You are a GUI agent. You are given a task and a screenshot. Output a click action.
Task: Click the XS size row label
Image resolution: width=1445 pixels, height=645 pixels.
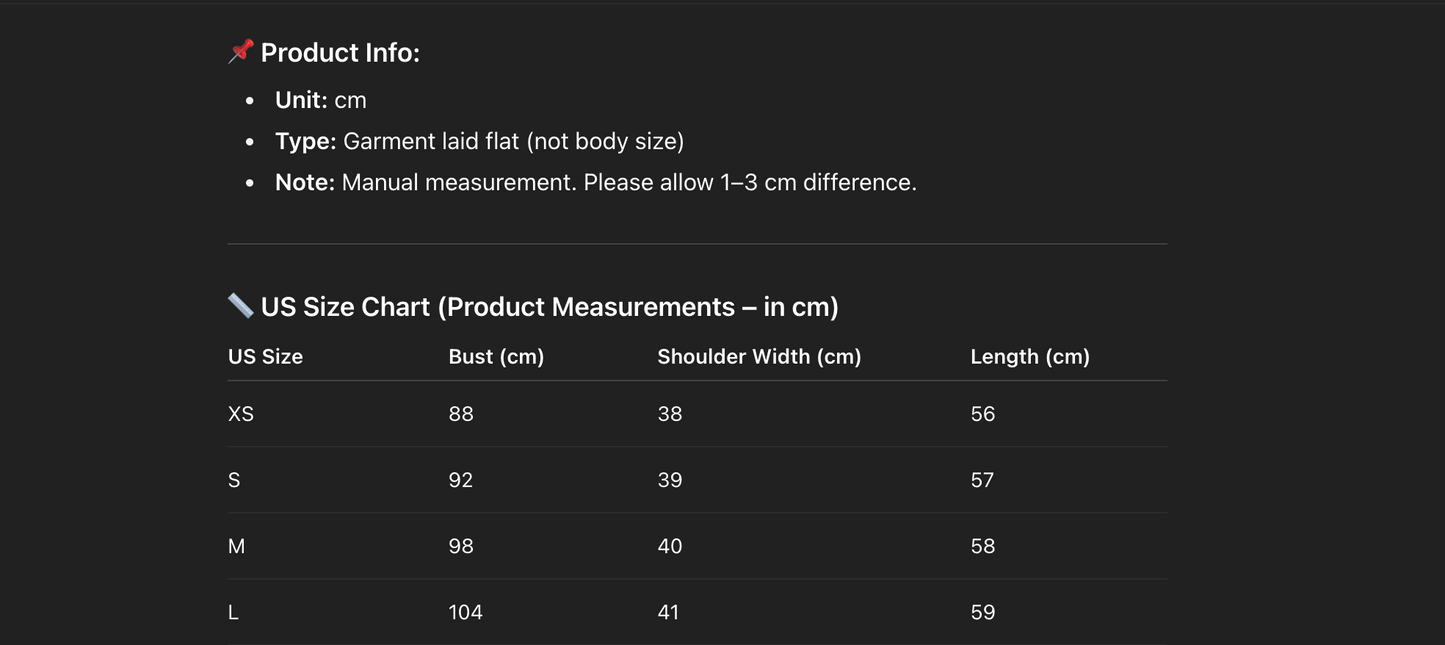tap(241, 414)
